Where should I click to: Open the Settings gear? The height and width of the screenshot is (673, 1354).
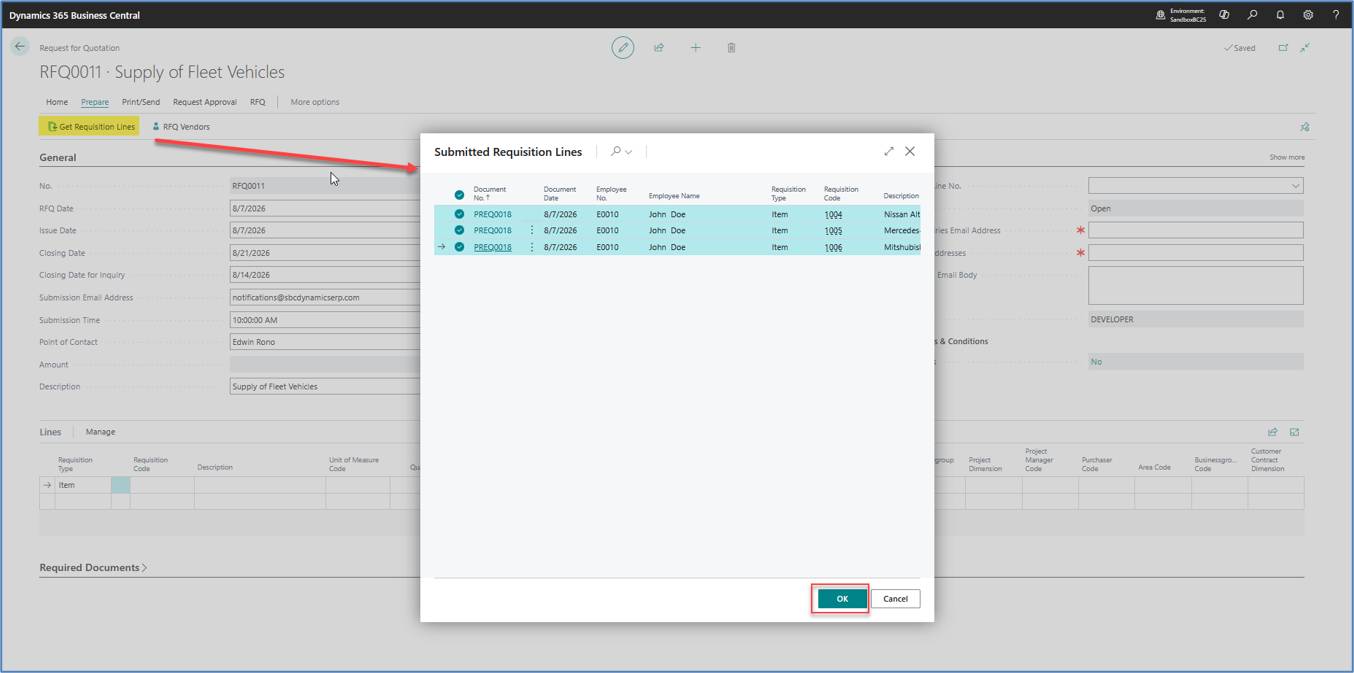(x=1308, y=15)
